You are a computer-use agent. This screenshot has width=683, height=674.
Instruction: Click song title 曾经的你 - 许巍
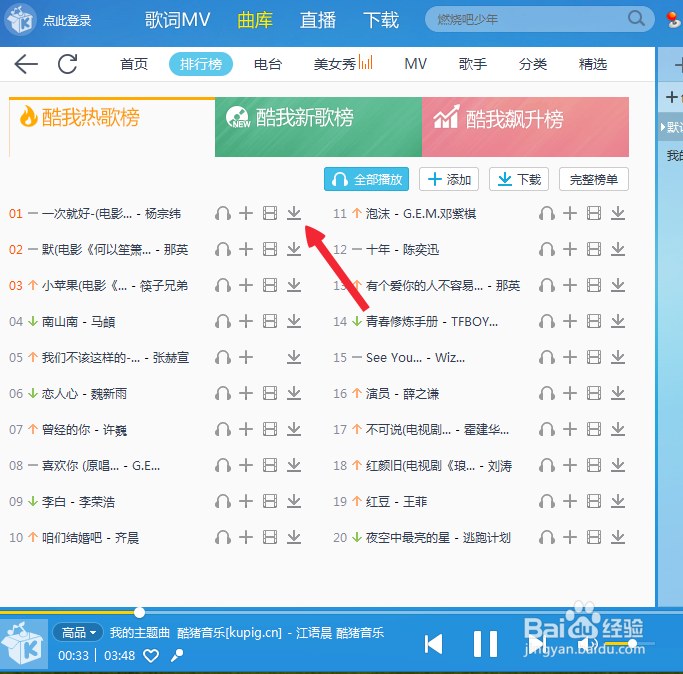85,430
